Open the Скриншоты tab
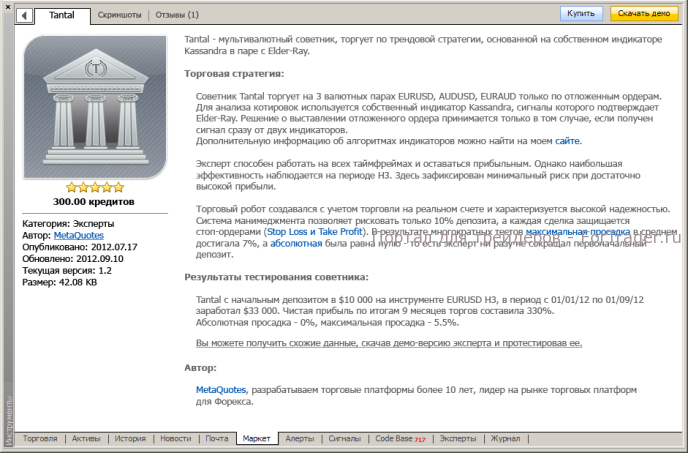This screenshot has height=453, width=688. point(119,15)
